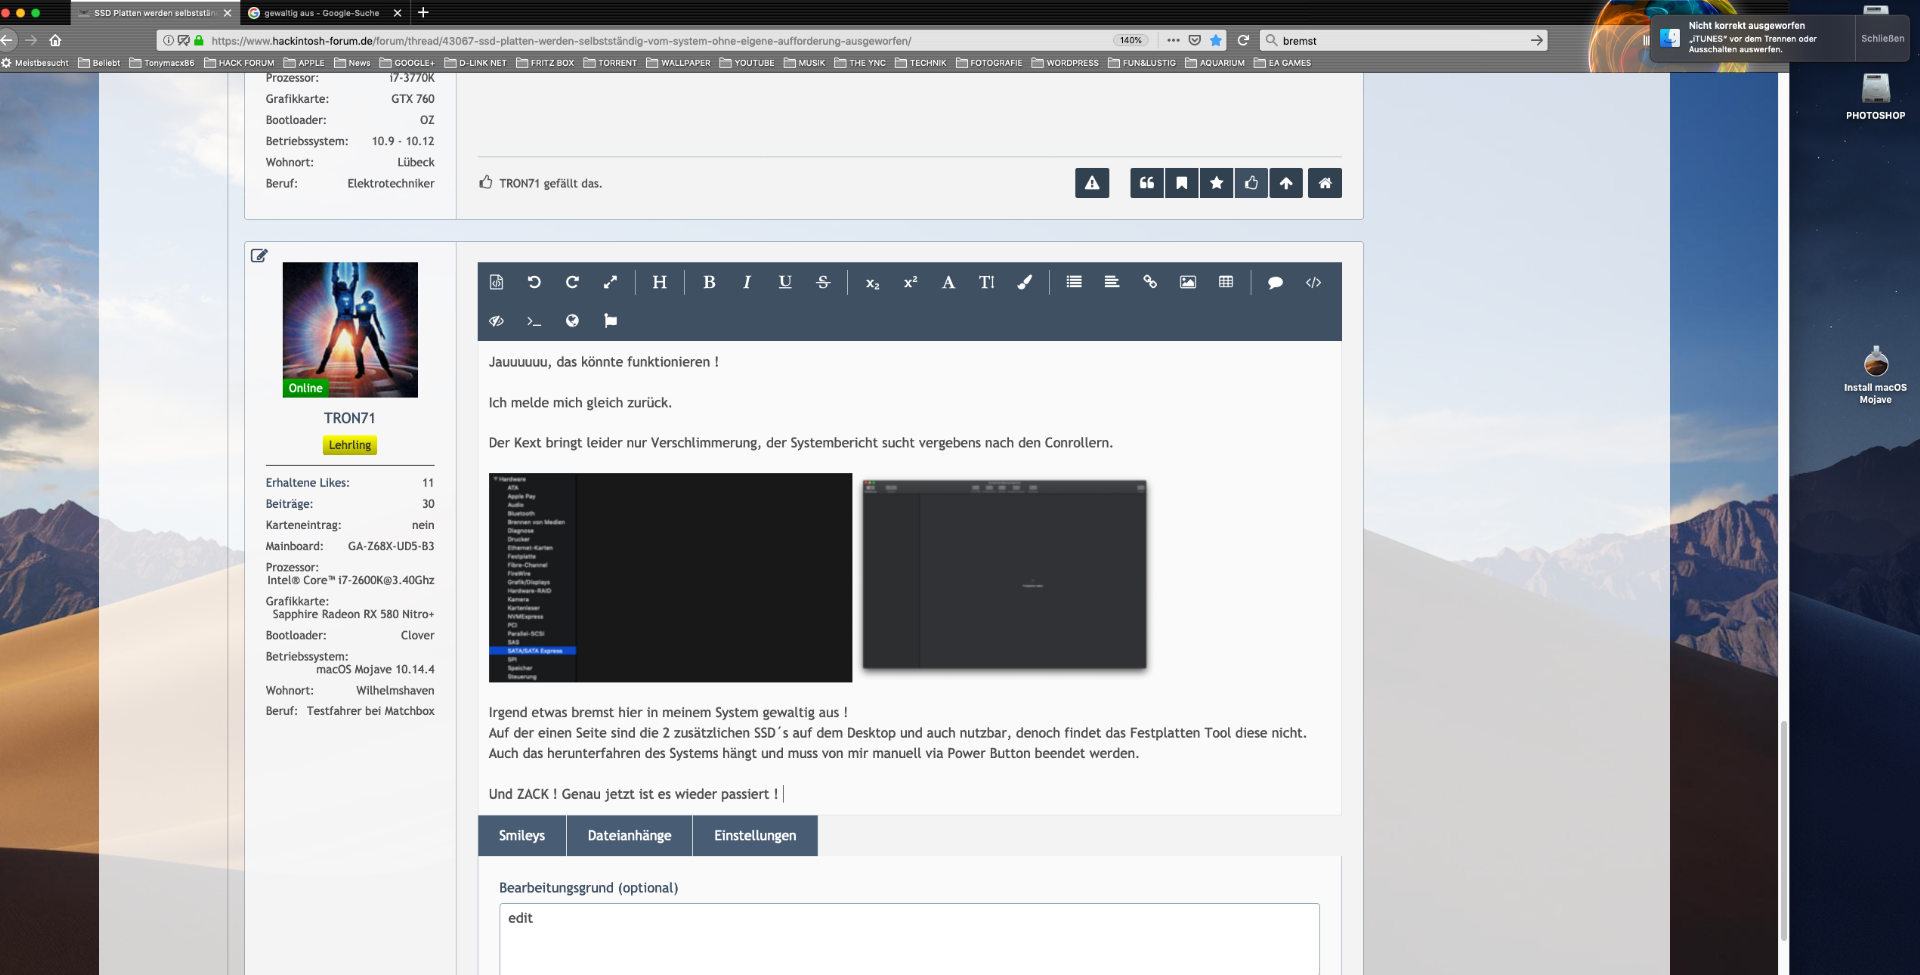Go to the browser home page
Screen dimensions: 1920x975
pos(55,40)
